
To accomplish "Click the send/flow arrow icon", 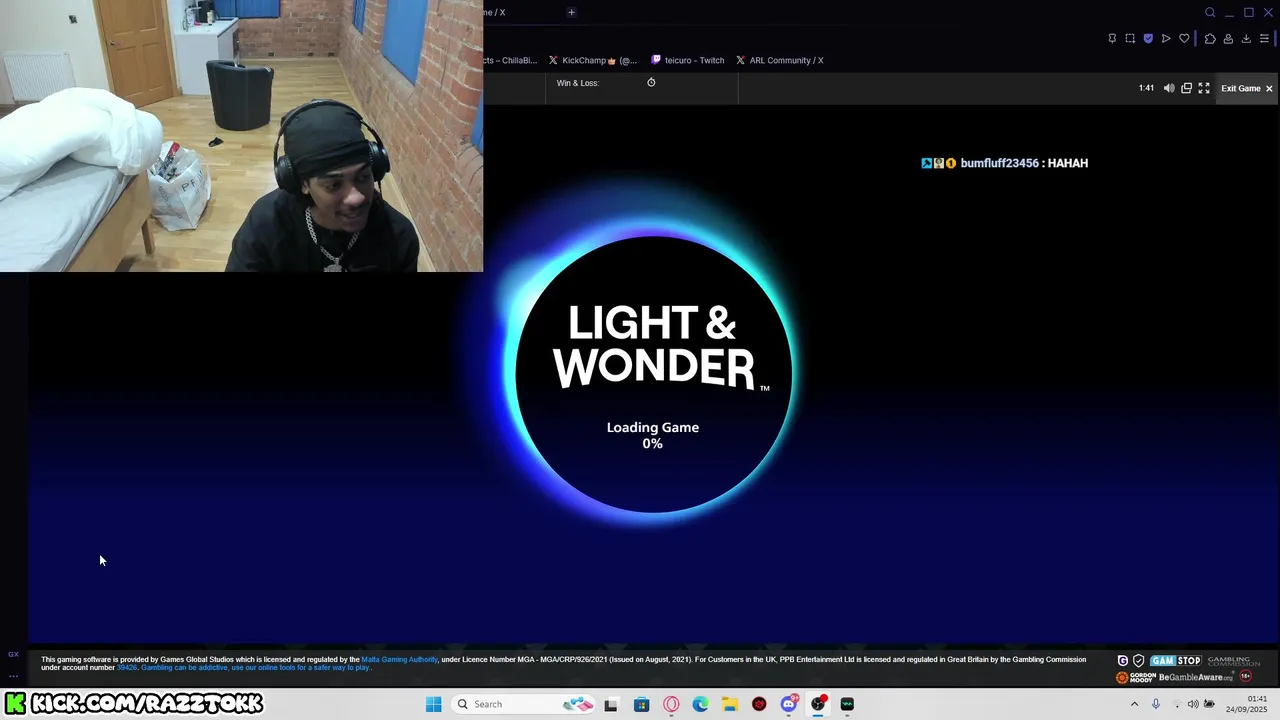I will [x=1166, y=39].
